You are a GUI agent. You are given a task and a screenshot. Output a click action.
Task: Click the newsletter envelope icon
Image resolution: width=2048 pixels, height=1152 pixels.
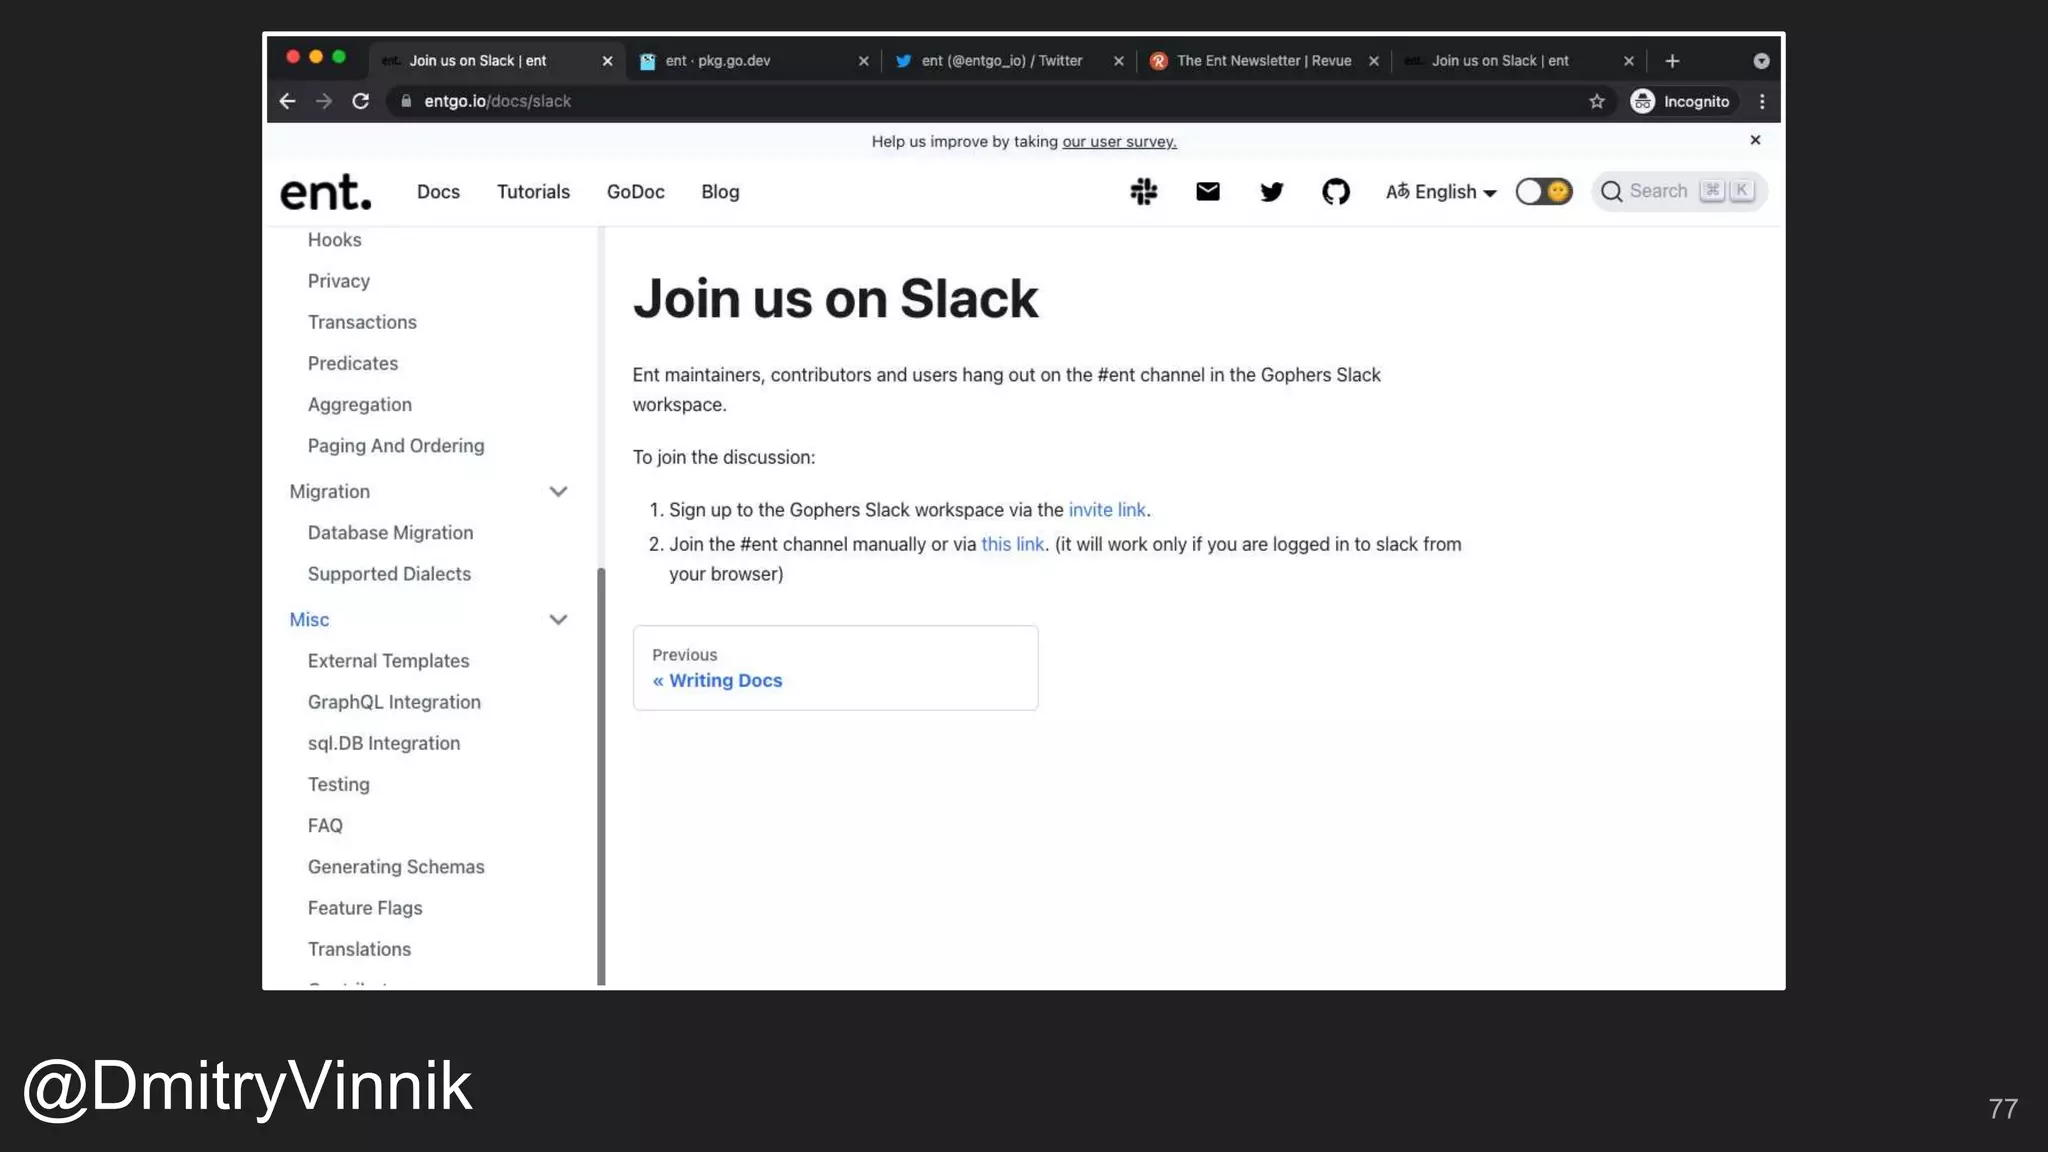(1207, 191)
